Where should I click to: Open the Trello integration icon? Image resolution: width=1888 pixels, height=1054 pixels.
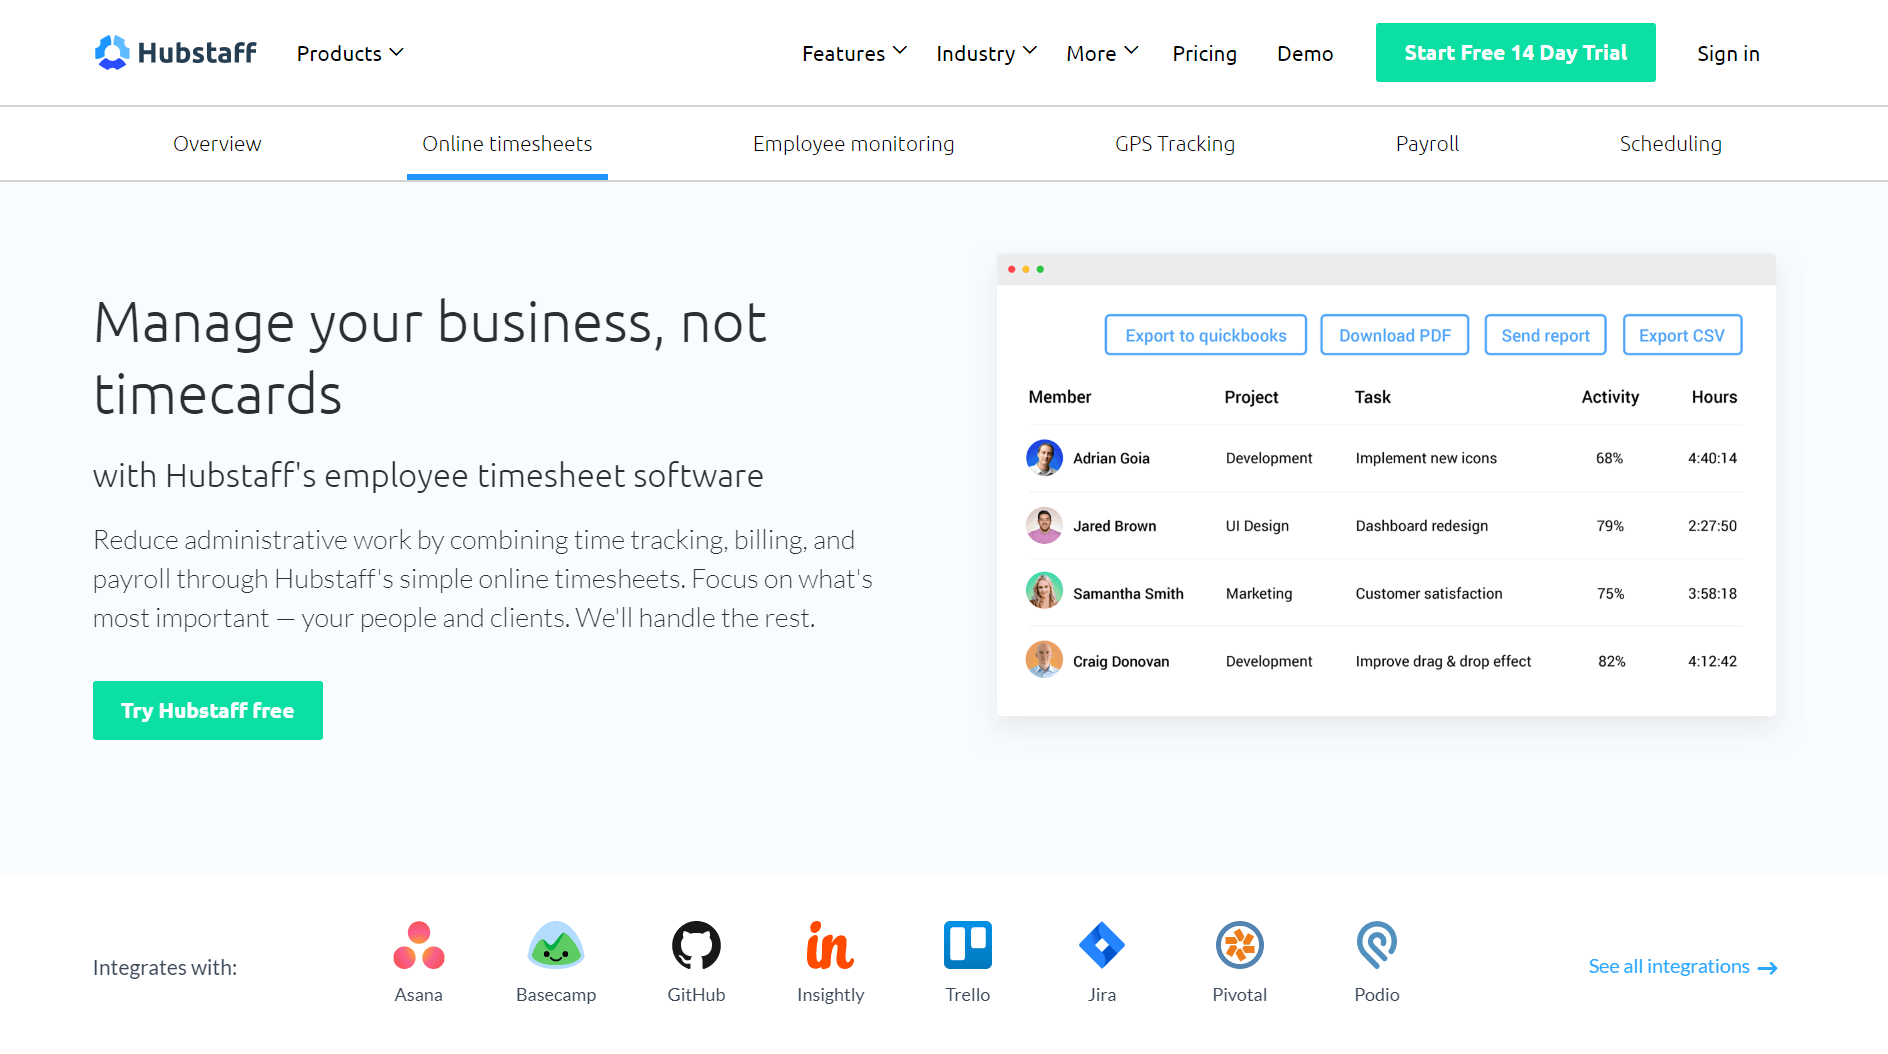[x=968, y=945]
